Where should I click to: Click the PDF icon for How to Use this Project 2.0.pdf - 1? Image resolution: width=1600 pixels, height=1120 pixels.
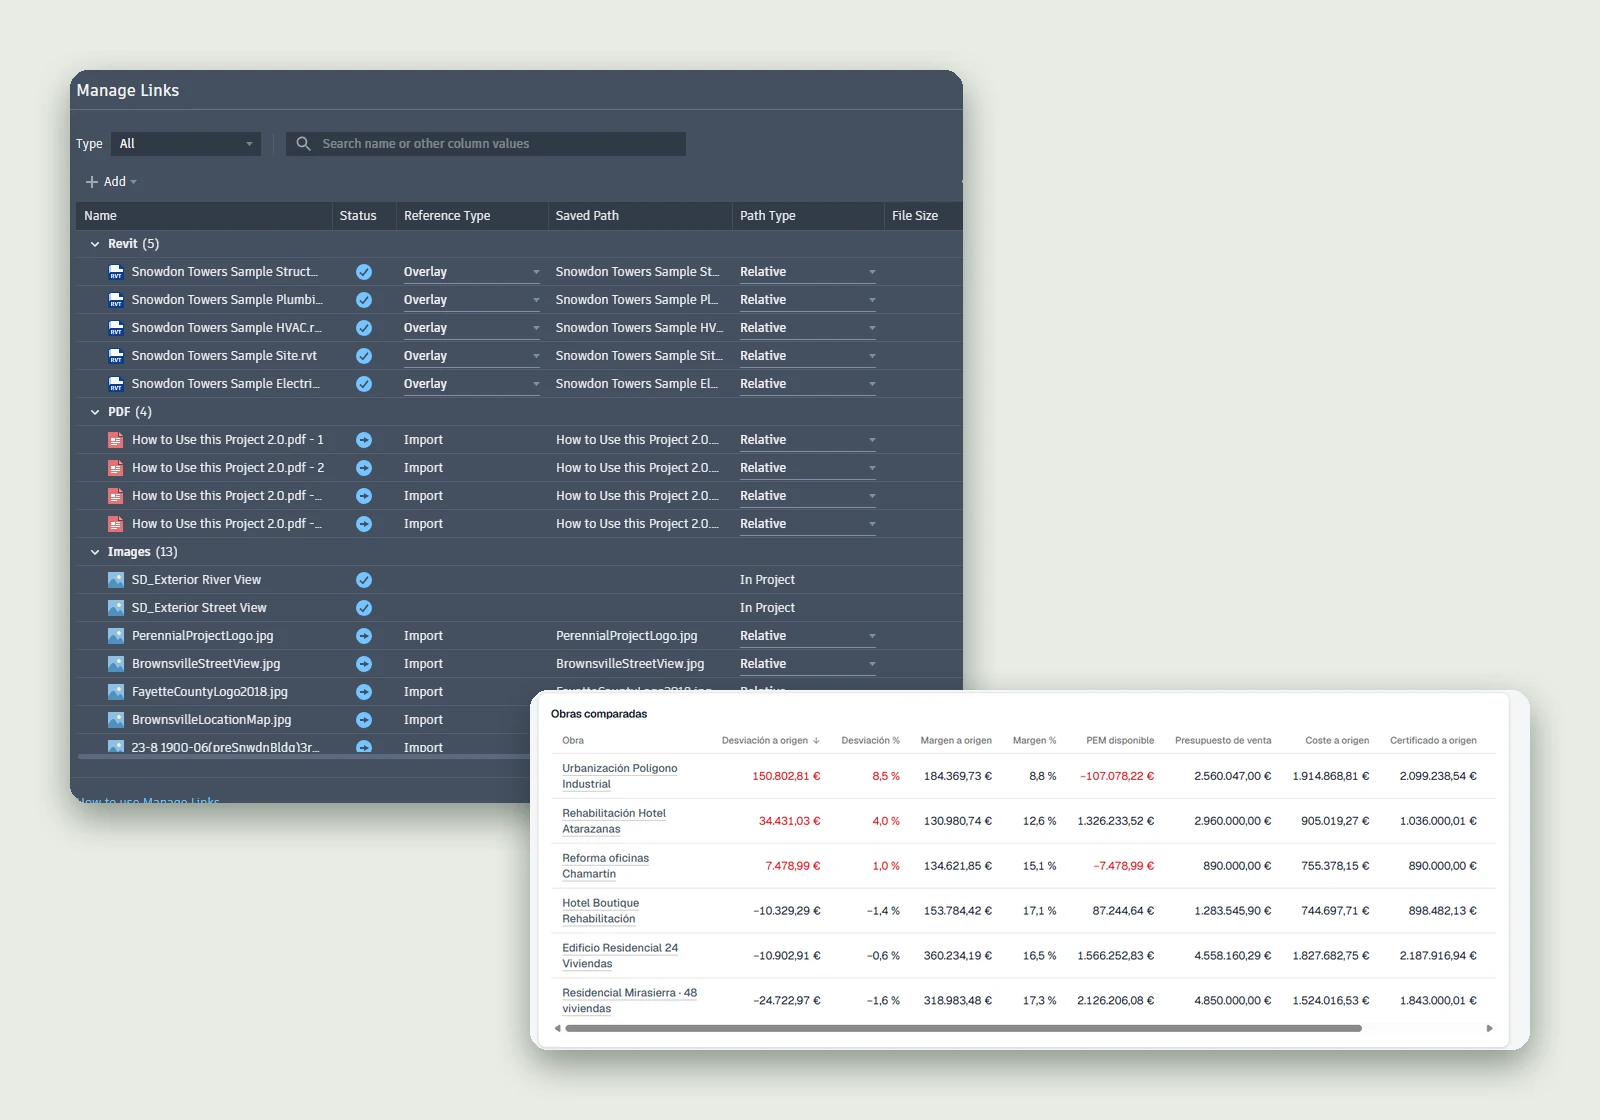point(116,440)
